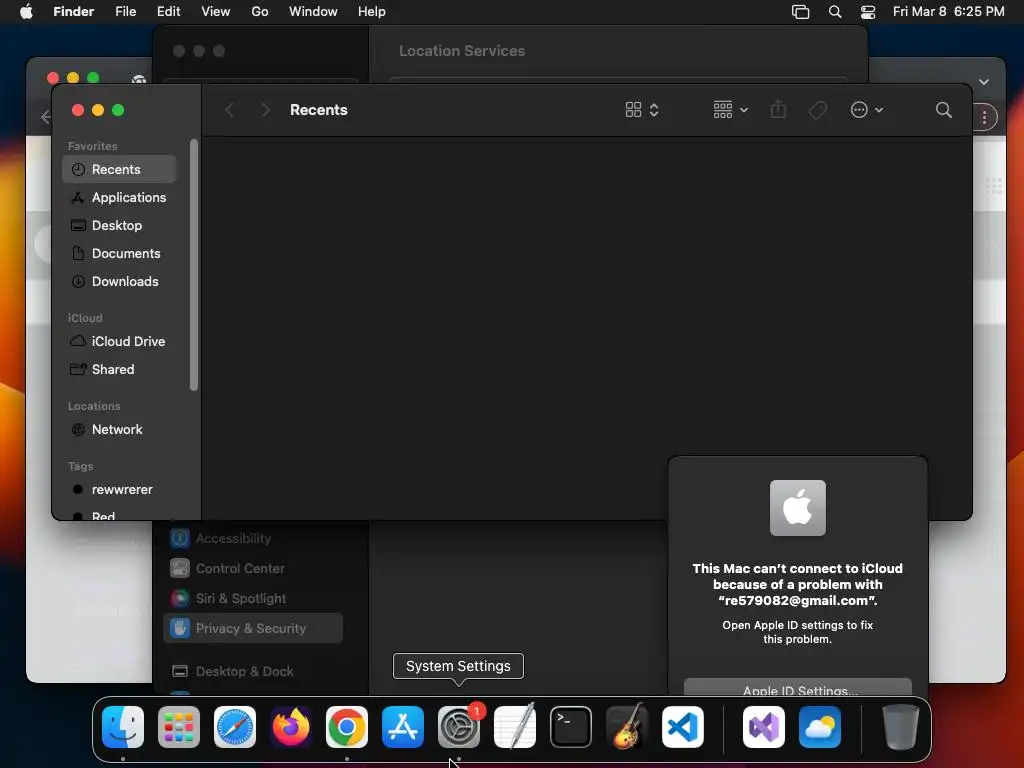This screenshot has height=768, width=1024.
Task: Open the App Store Dock icon
Action: point(403,727)
